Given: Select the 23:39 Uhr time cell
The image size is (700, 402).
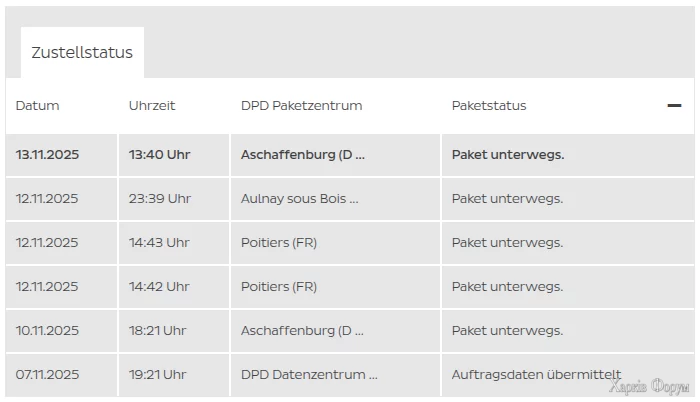Looking at the screenshot, I should tap(159, 199).
